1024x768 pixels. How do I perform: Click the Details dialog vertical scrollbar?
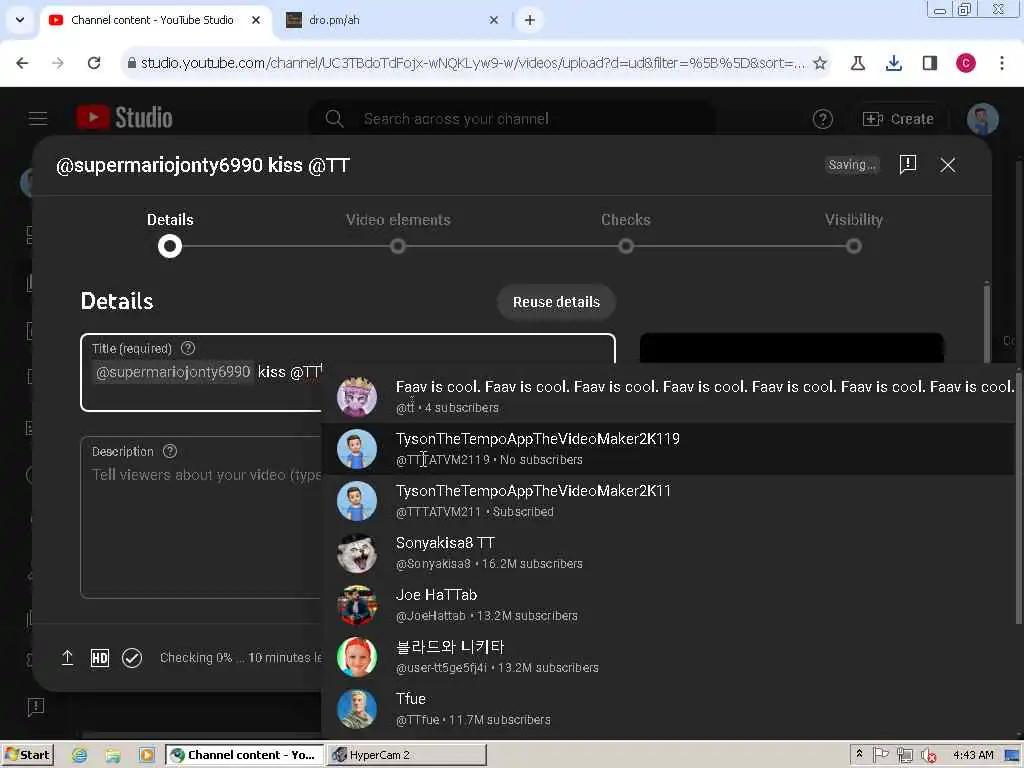(987, 322)
